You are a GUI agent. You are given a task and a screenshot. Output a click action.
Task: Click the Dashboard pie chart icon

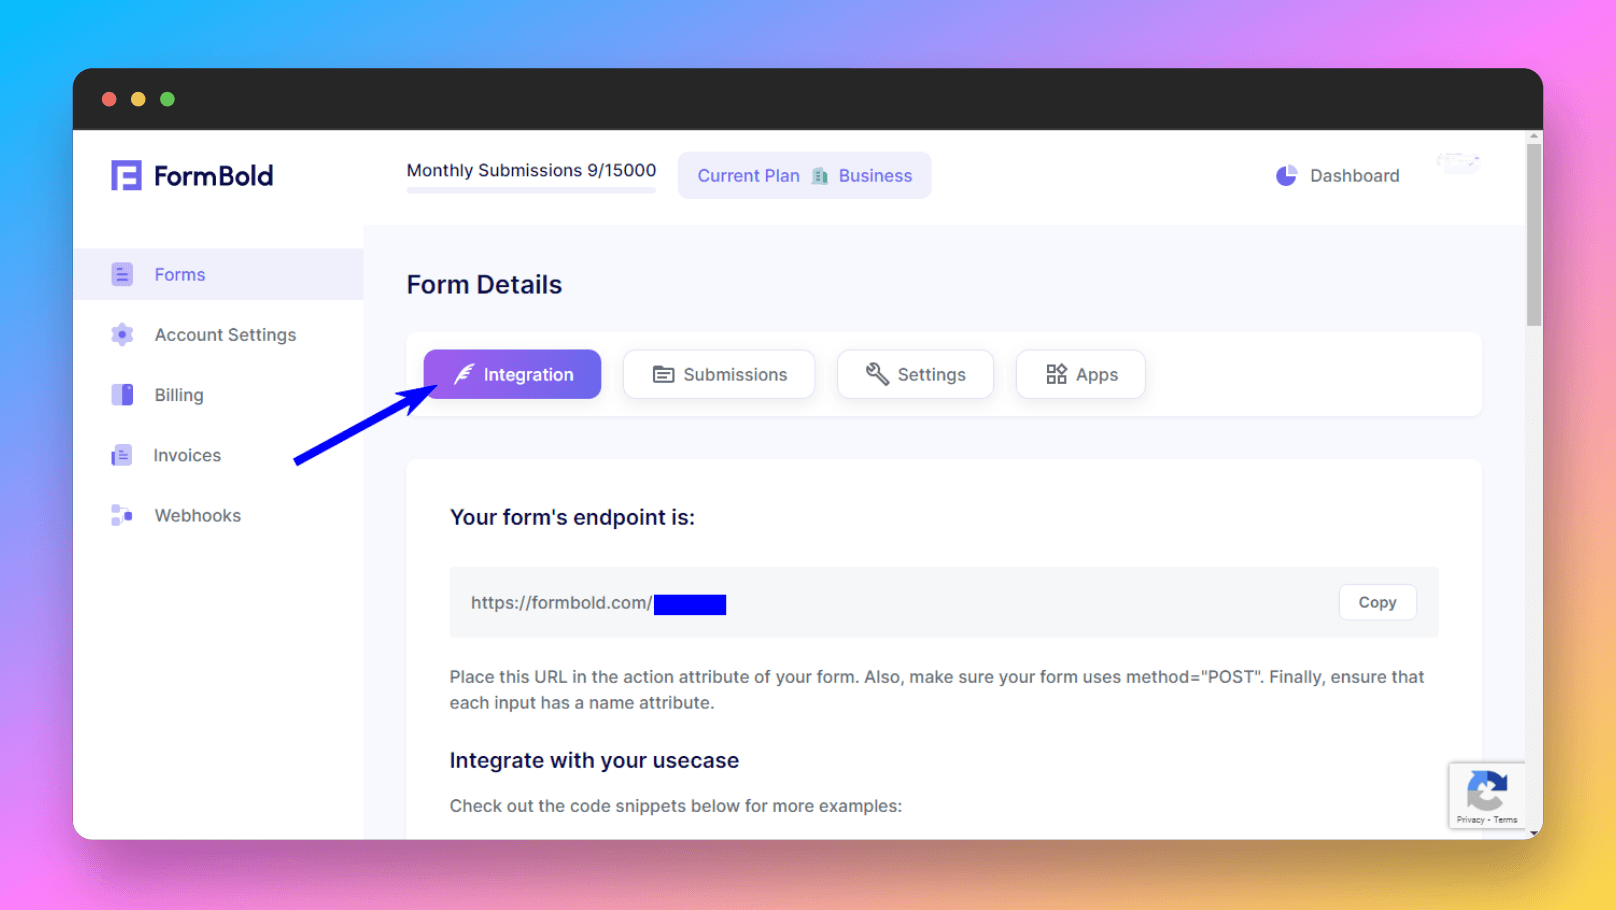click(x=1286, y=176)
